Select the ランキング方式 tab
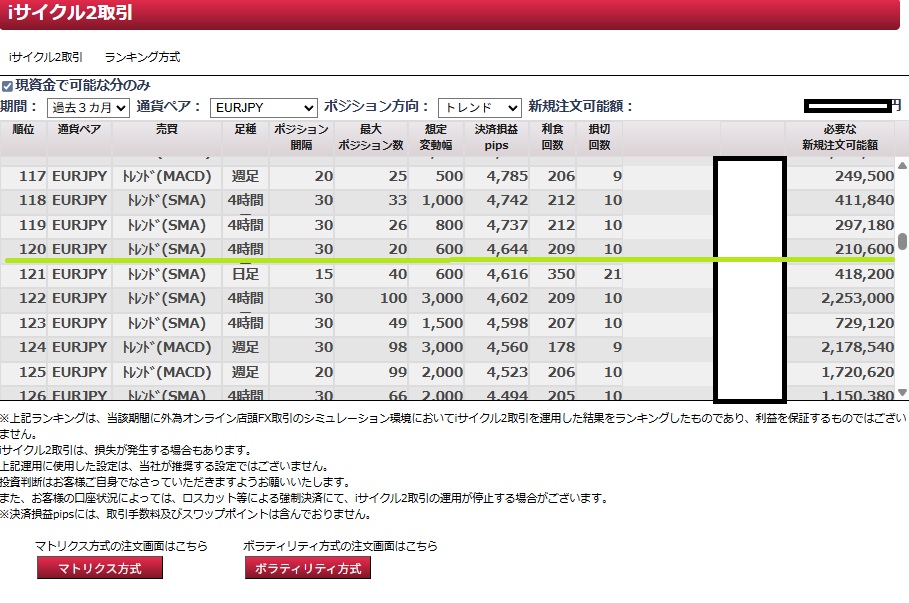Screen dimensions: 909x603 click(x=142, y=58)
